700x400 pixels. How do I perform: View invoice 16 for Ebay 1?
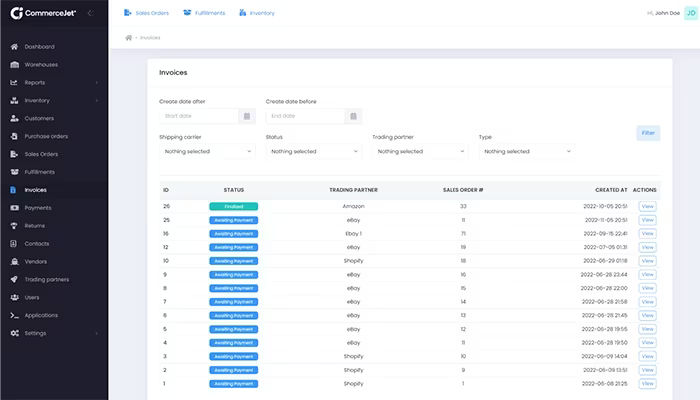pos(647,233)
